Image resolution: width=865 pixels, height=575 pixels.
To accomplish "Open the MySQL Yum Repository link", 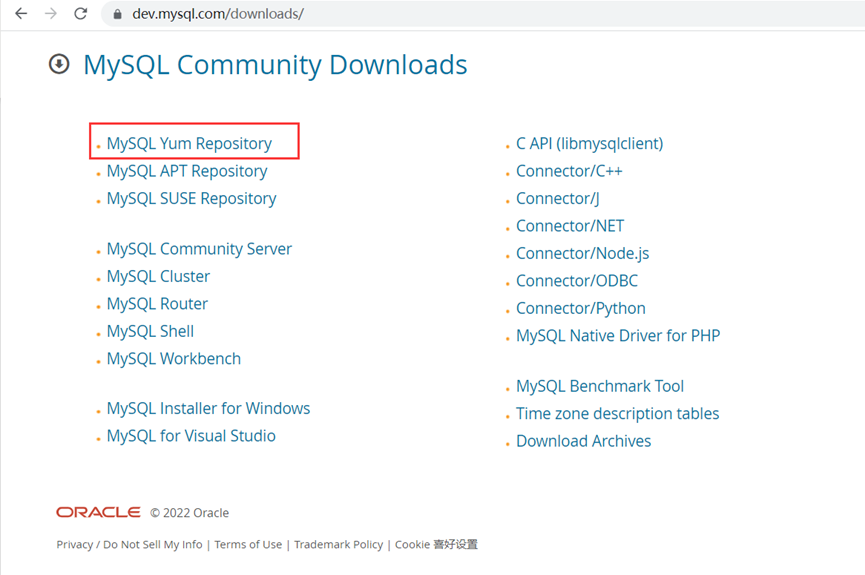I will pos(189,143).
